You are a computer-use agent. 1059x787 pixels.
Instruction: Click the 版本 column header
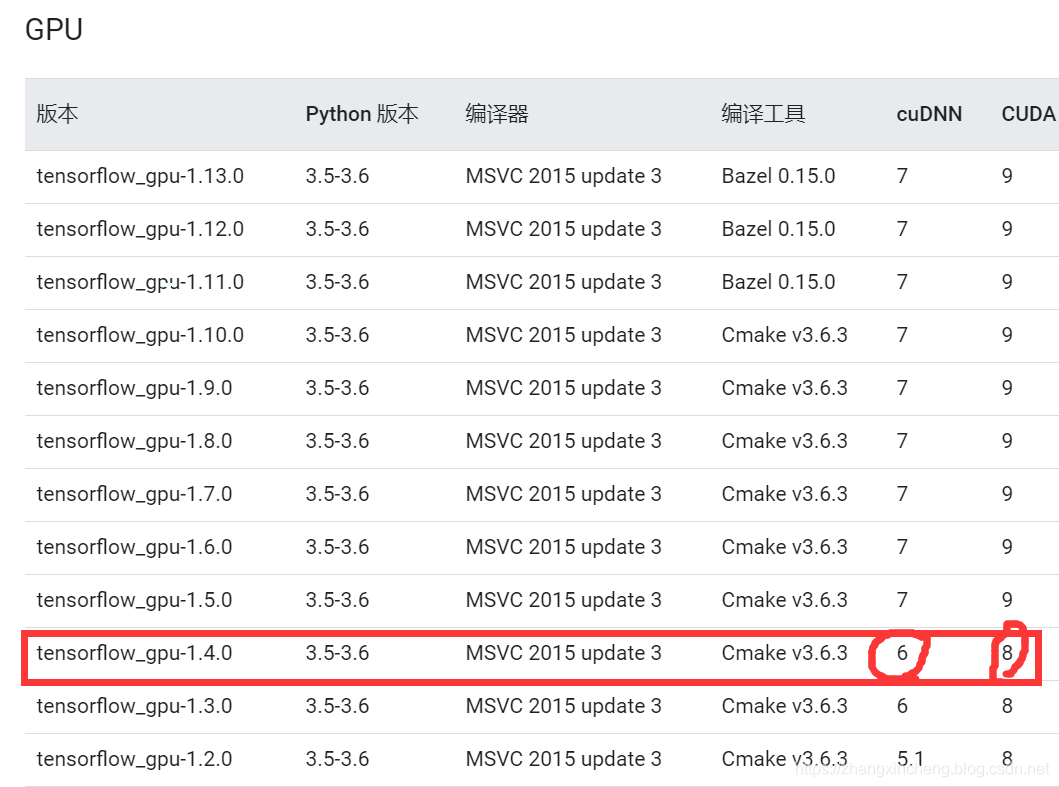click(x=57, y=113)
